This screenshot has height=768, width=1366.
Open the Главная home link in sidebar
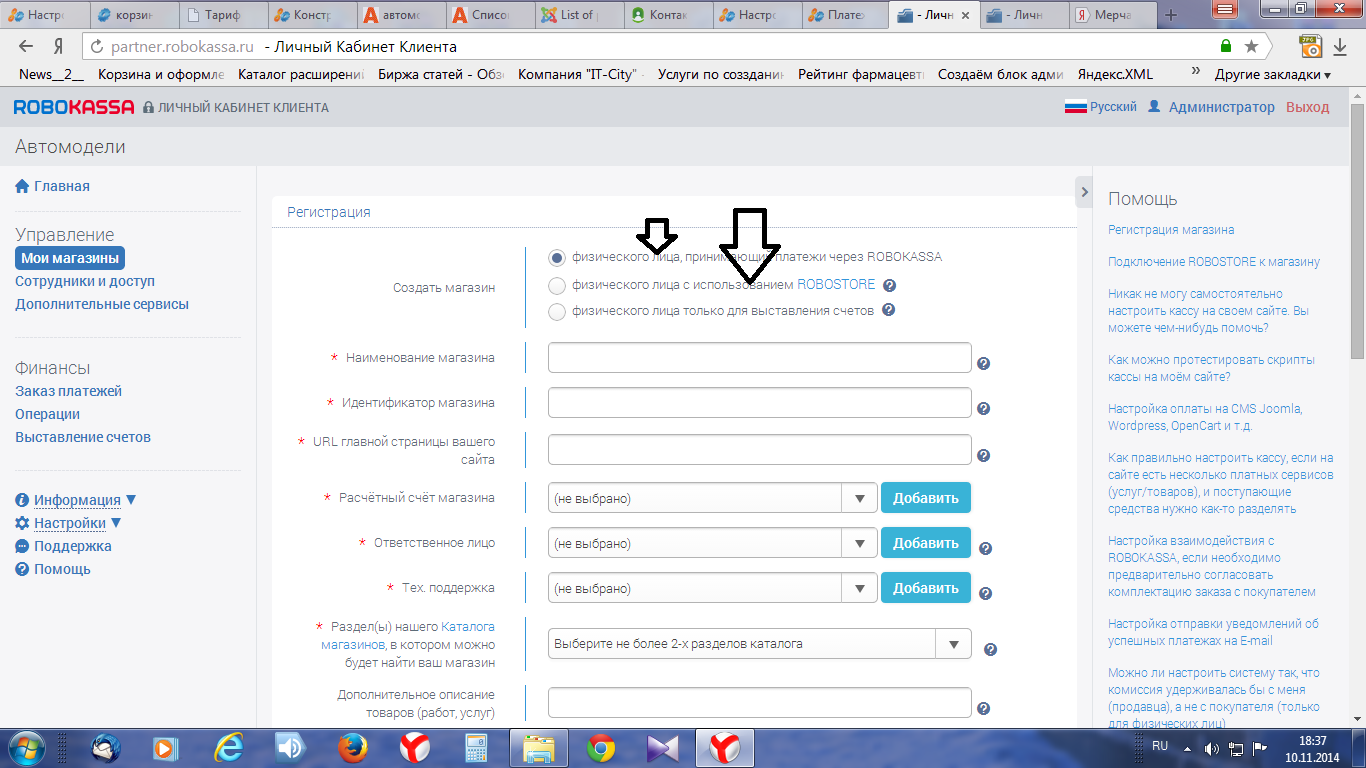[52, 186]
